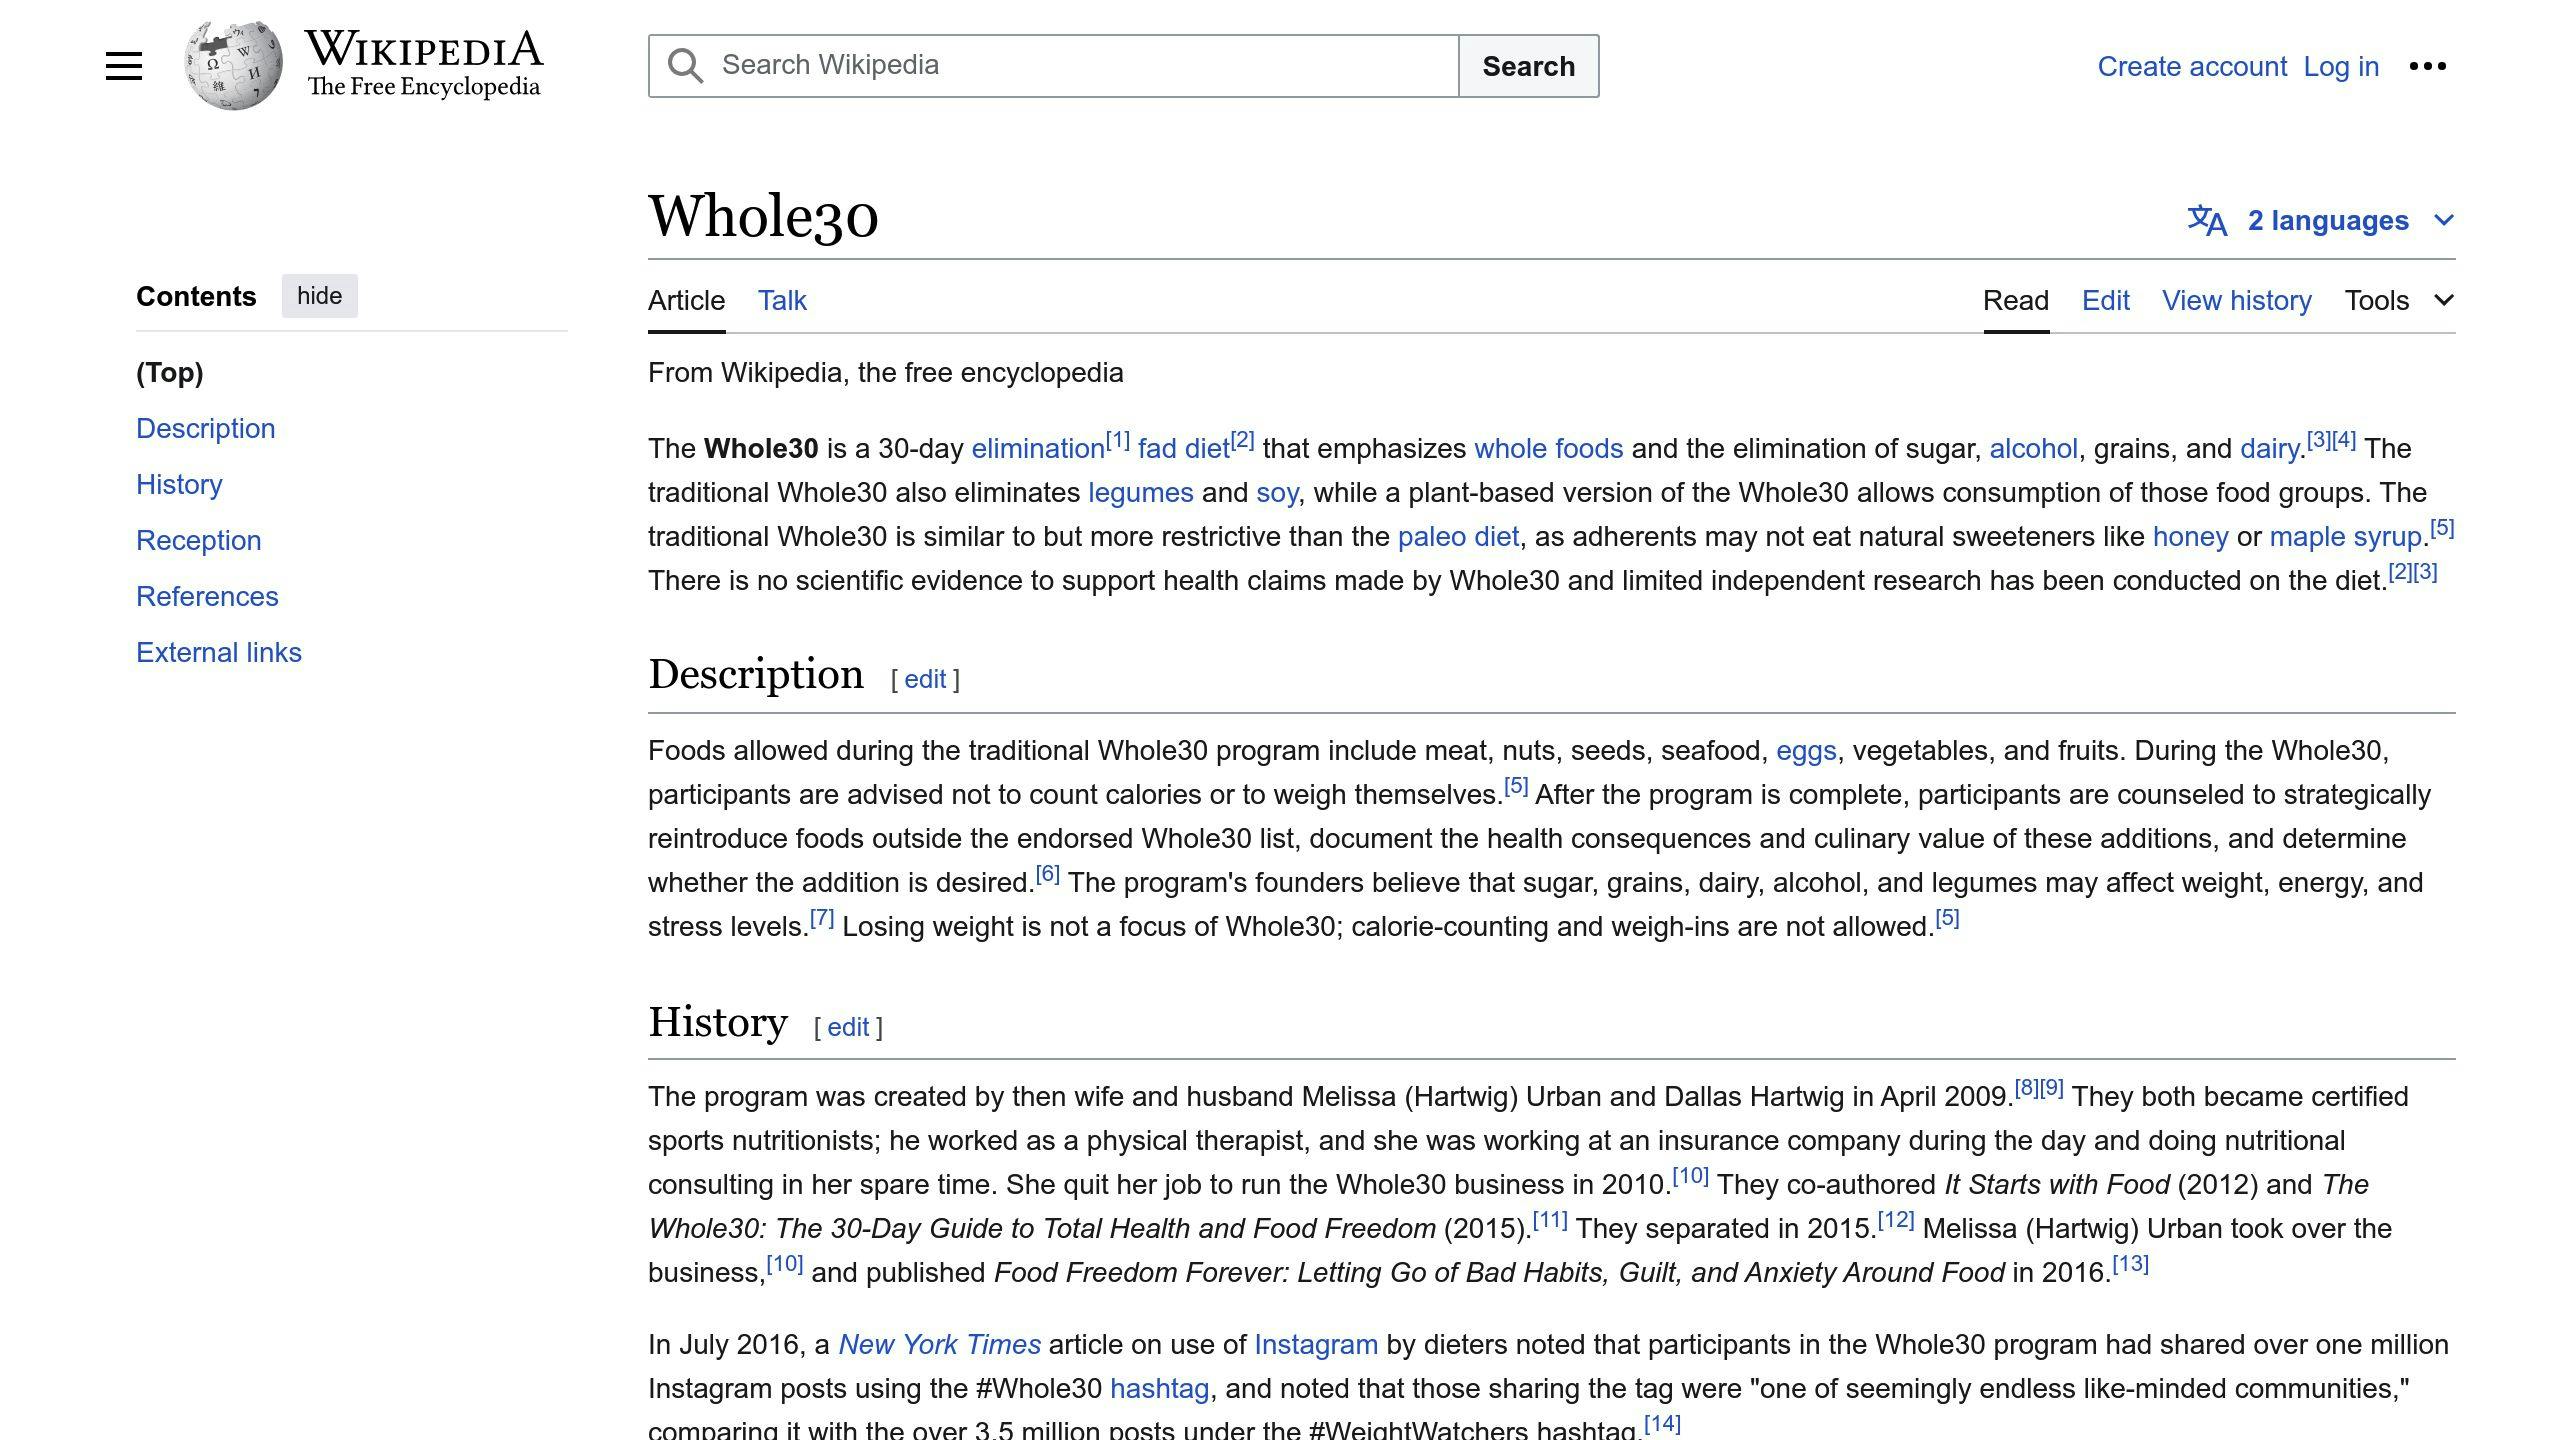Screen dimensions: 2560x1440
Task: Open the dairy link in intro
Action: (2269, 449)
